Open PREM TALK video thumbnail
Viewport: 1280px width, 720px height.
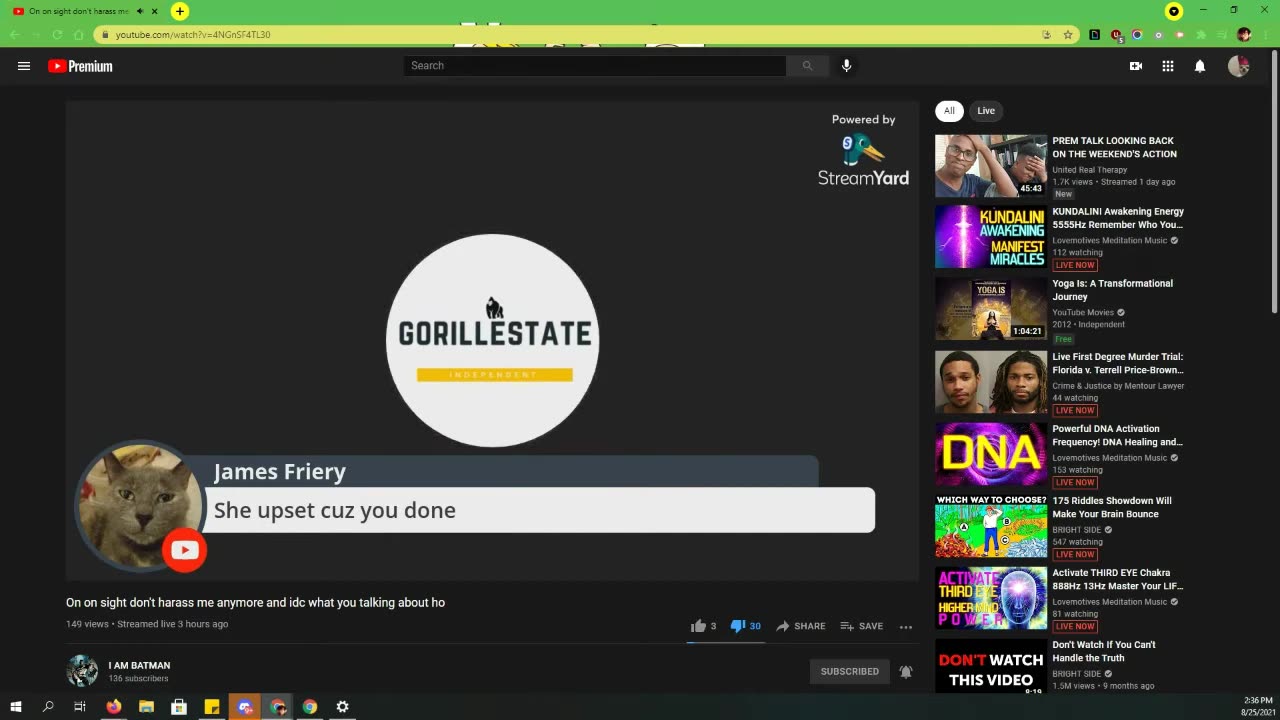click(x=991, y=166)
